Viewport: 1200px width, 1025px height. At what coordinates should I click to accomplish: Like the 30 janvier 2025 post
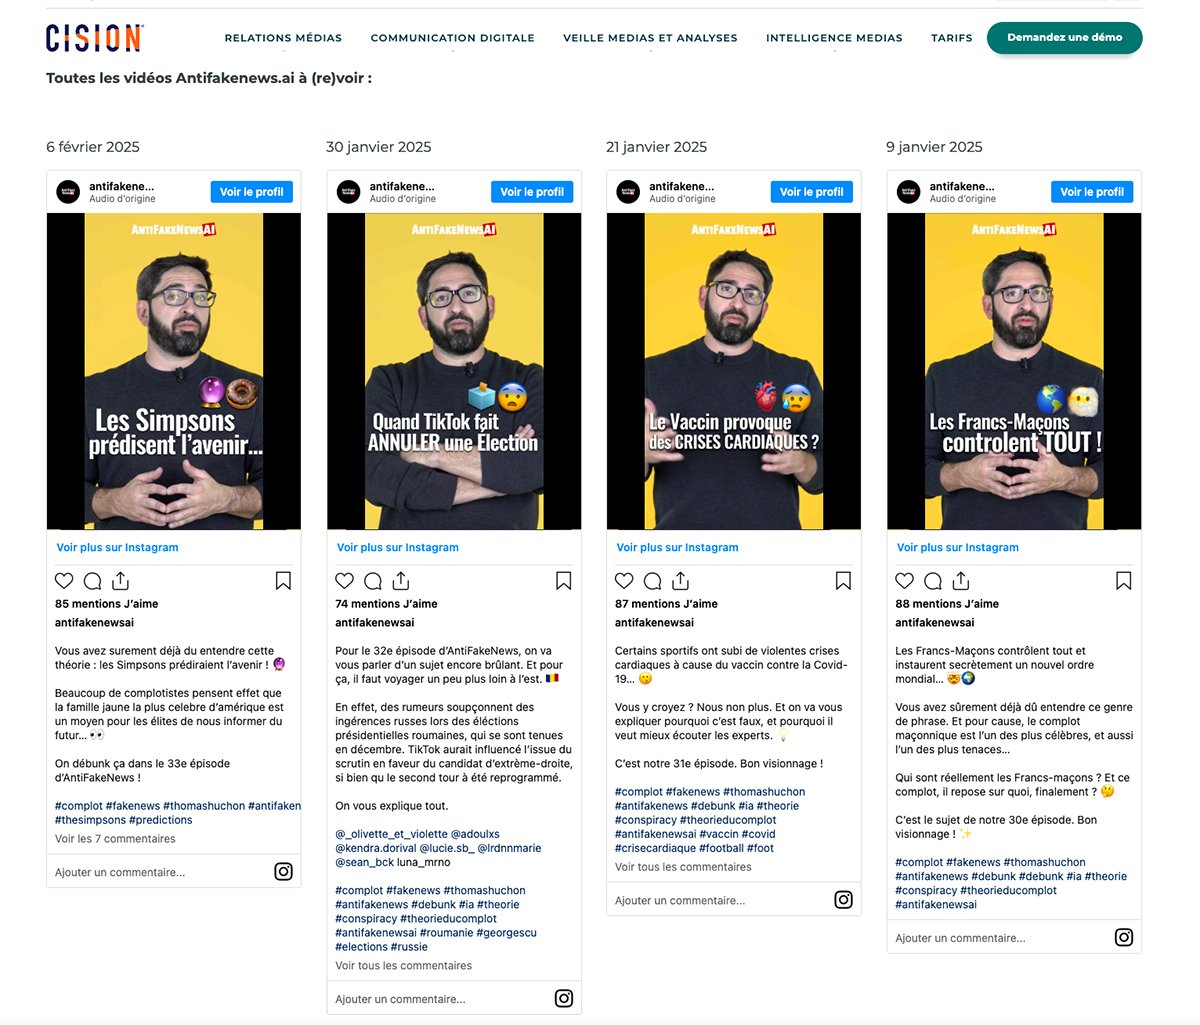pyautogui.click(x=344, y=581)
